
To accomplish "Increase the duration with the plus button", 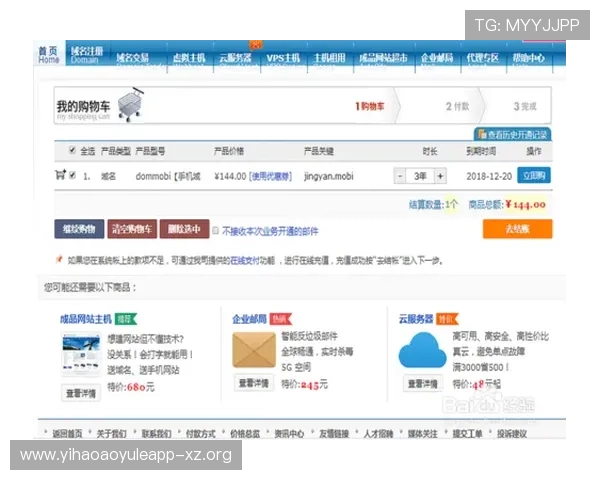I will tap(440, 176).
